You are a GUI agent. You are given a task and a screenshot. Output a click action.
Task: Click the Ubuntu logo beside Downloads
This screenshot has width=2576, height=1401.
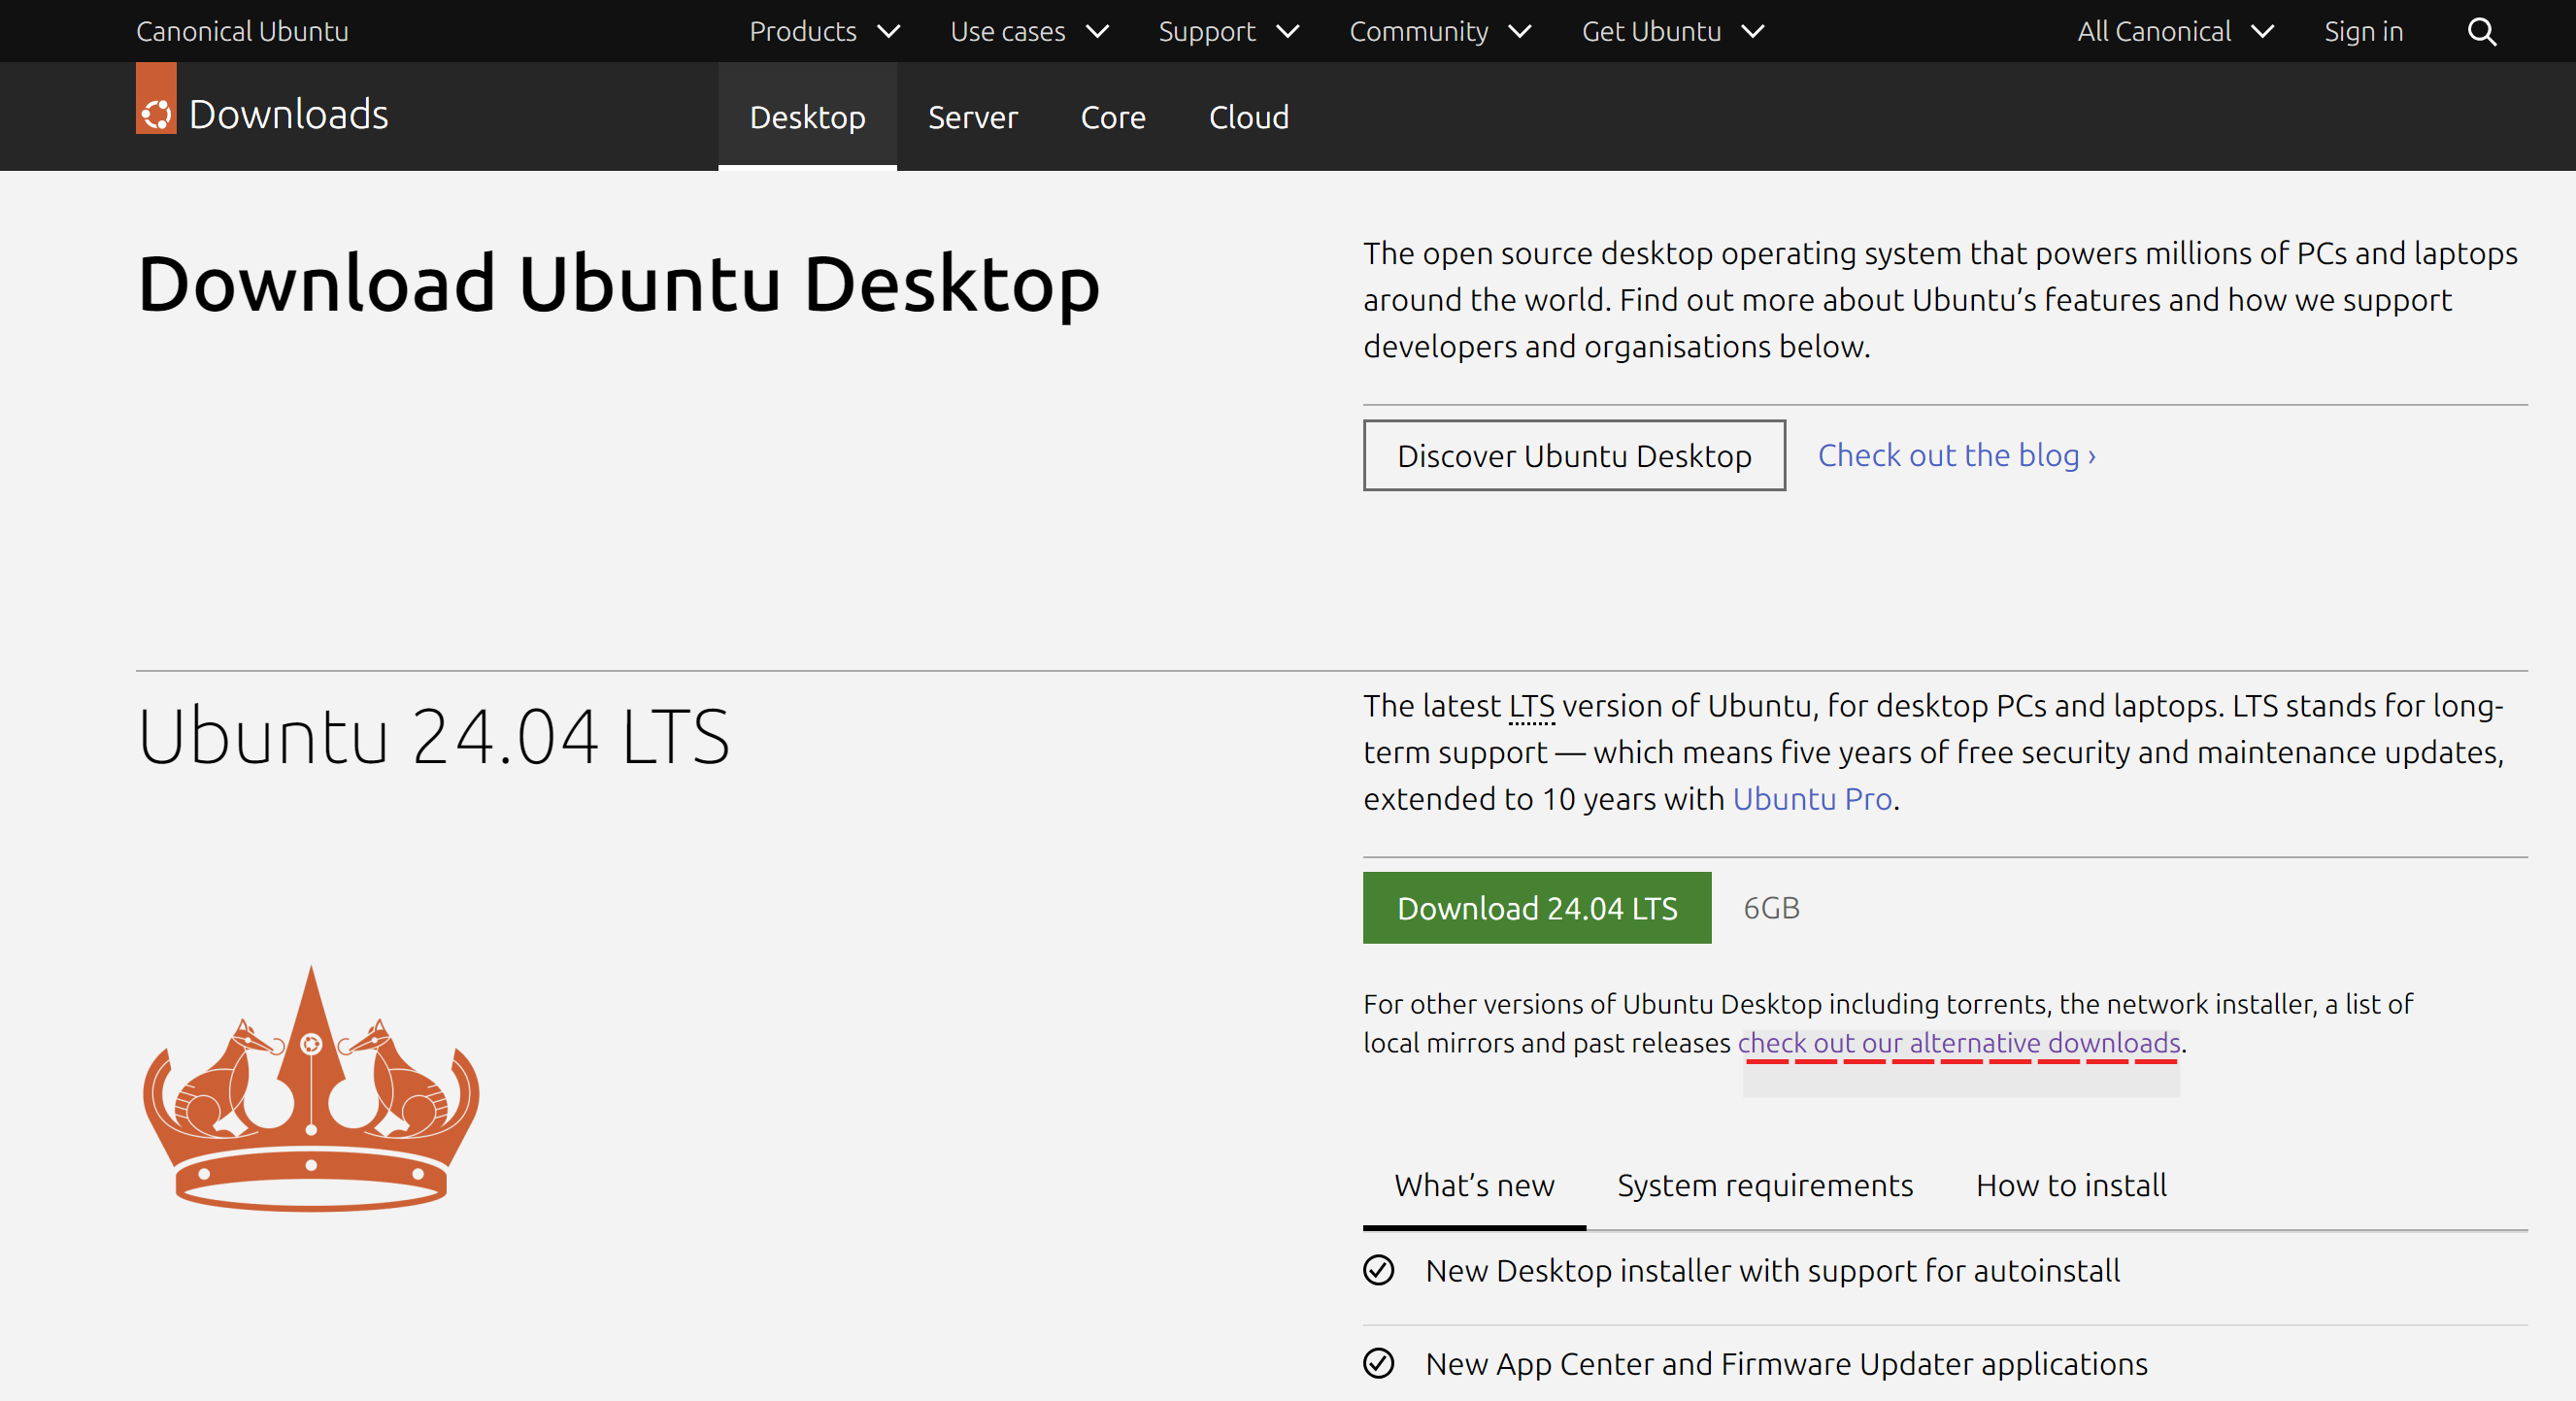[156, 113]
